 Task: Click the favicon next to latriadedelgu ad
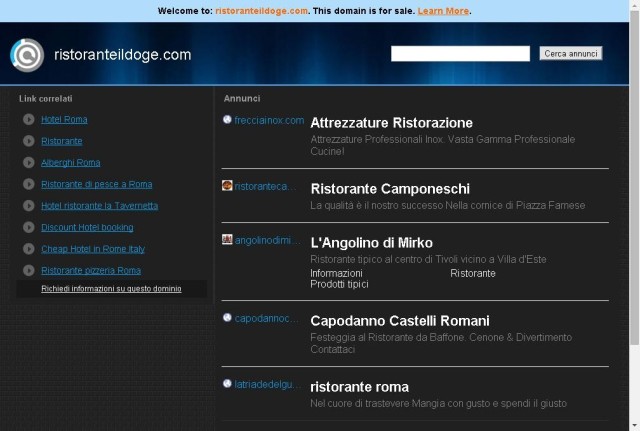tap(227, 384)
